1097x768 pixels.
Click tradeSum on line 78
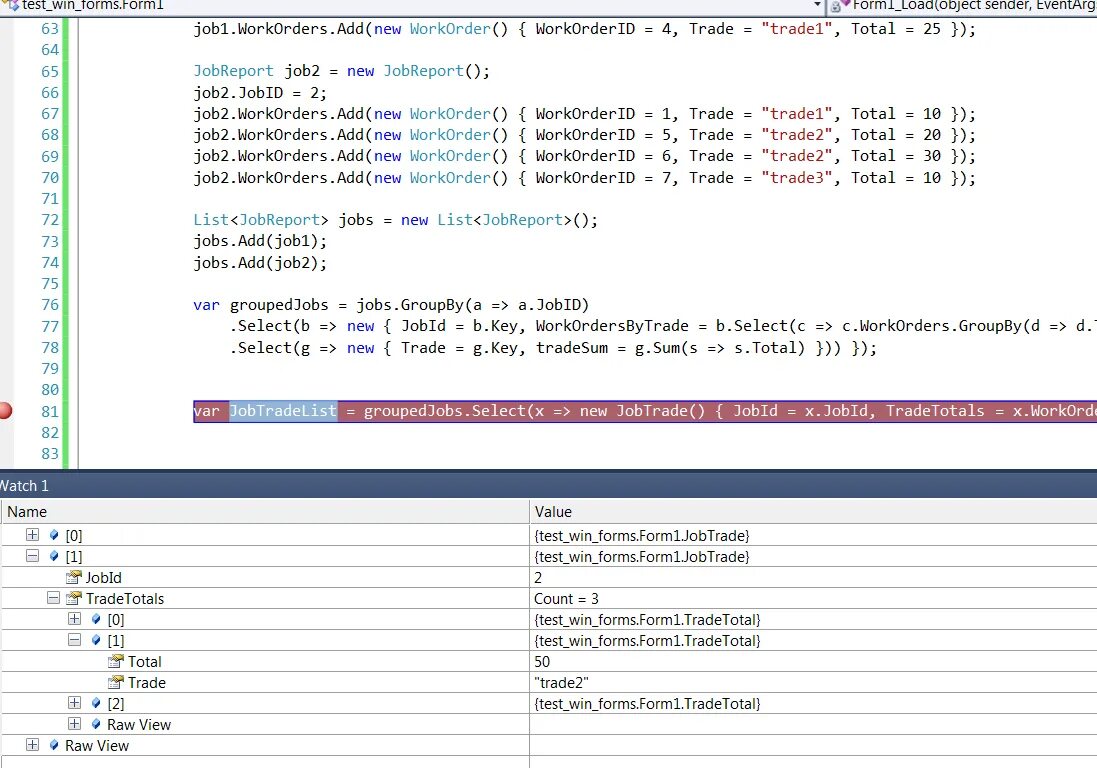572,348
